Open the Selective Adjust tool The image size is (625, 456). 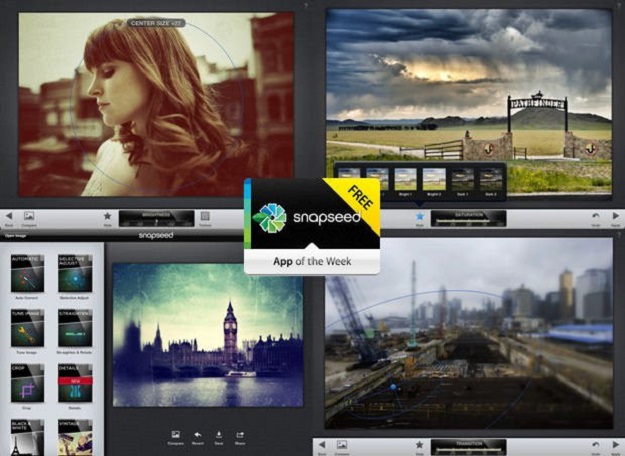point(75,277)
